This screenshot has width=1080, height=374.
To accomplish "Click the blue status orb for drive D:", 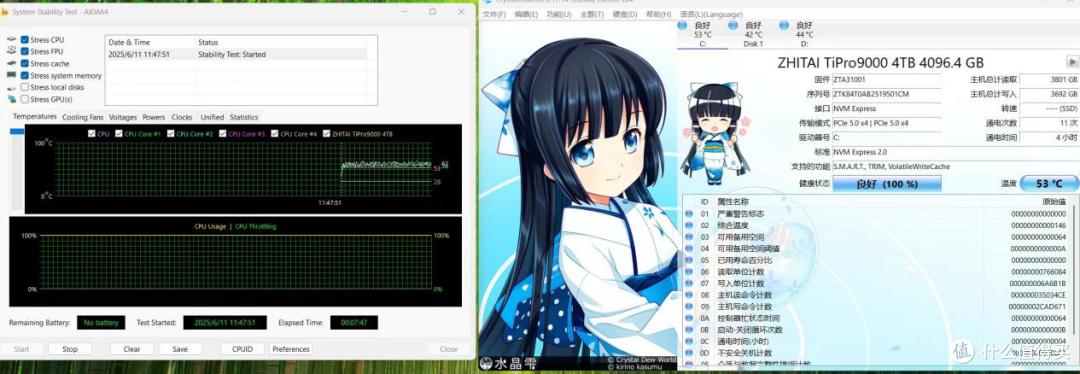I will click(x=783, y=25).
